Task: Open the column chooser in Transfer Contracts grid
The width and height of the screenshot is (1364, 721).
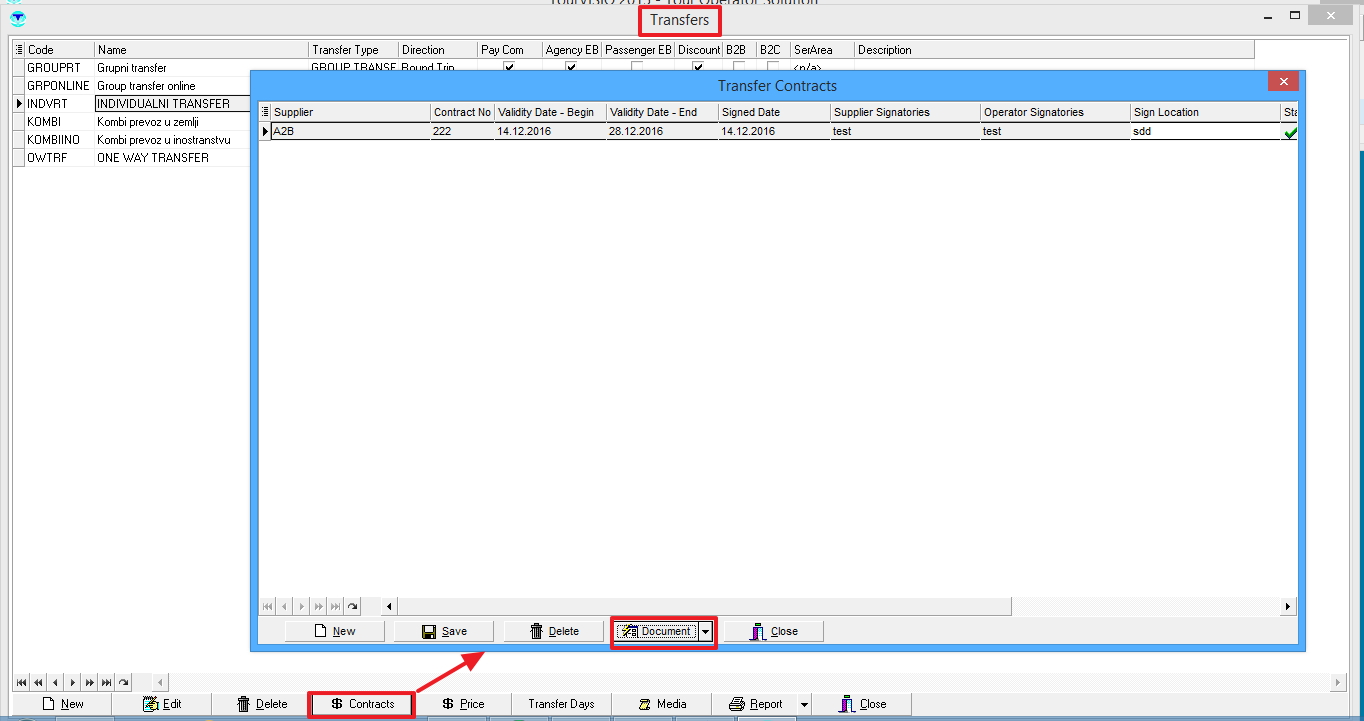Action: (265, 112)
